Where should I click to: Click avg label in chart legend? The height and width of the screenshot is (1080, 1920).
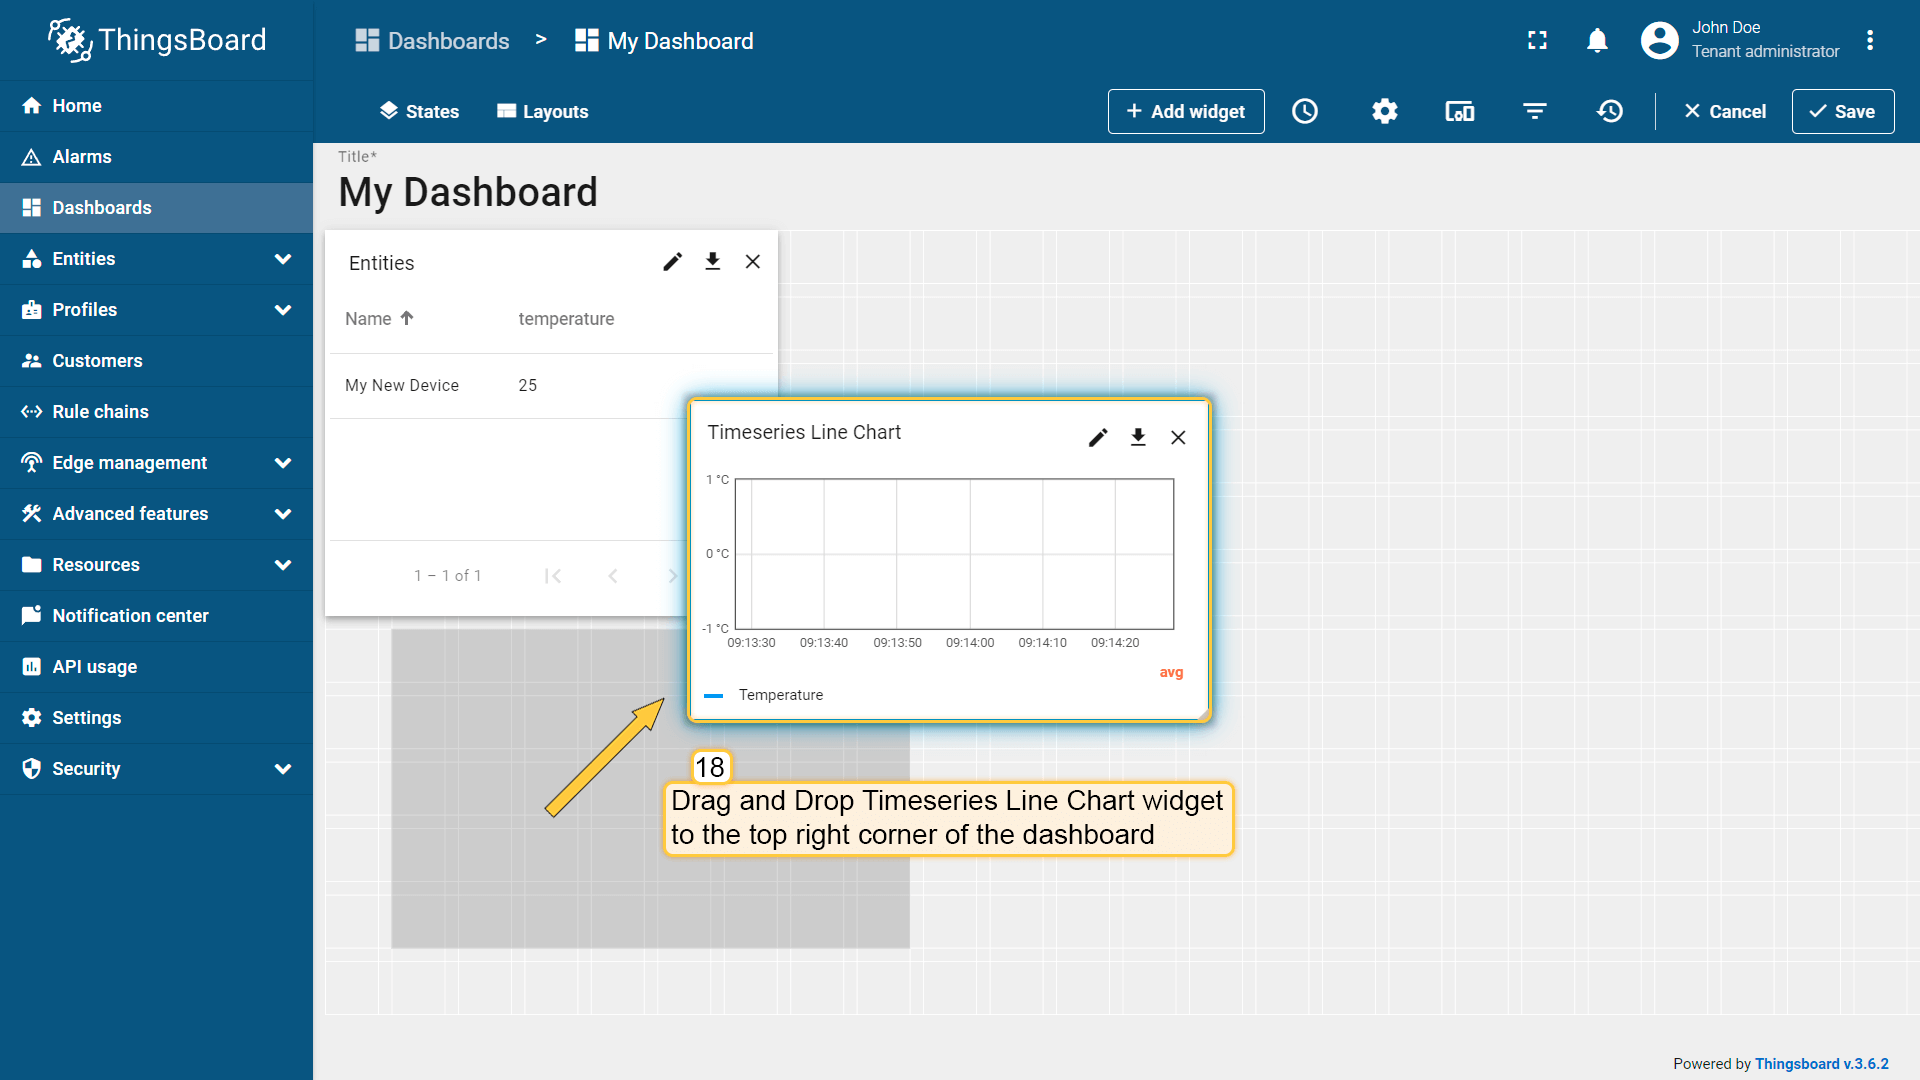pyautogui.click(x=1171, y=673)
